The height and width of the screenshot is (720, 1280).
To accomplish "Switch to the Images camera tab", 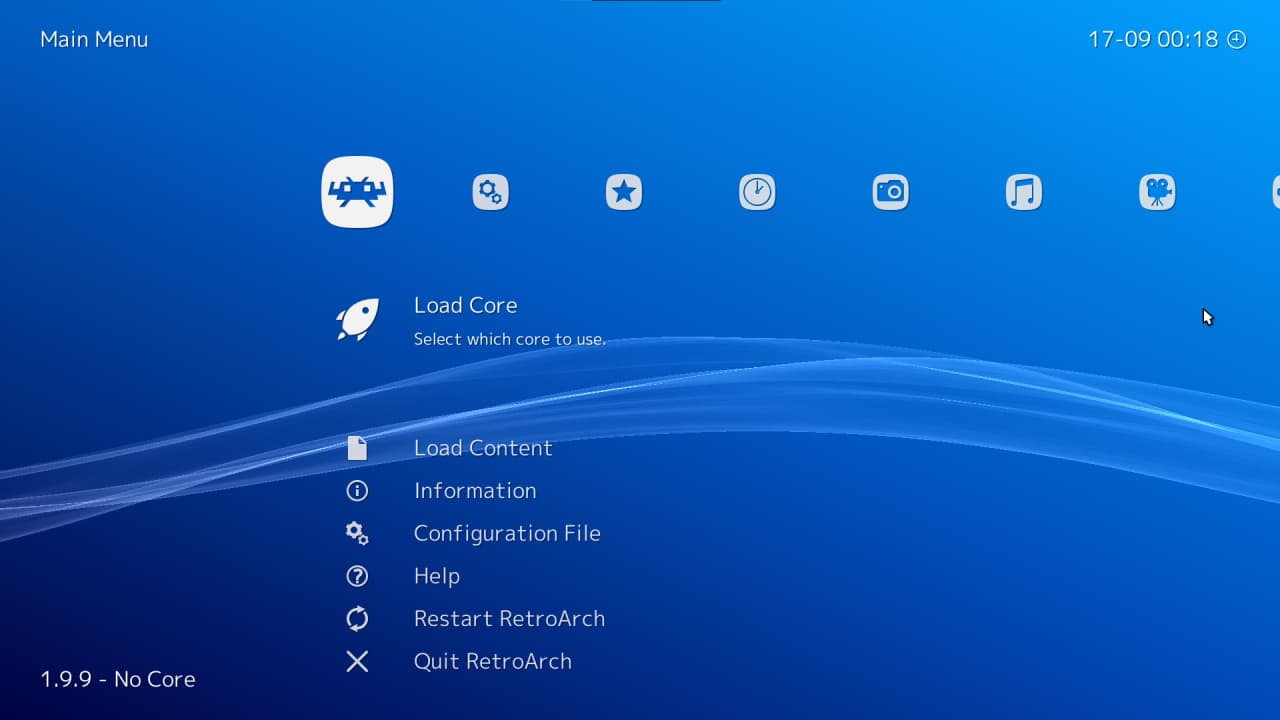I will (x=890, y=192).
